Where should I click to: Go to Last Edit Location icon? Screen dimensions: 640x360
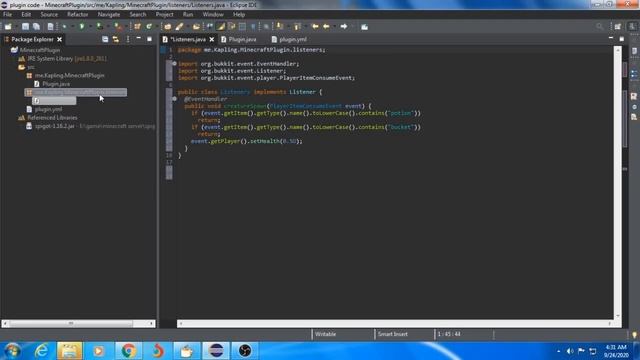tap(315, 27)
